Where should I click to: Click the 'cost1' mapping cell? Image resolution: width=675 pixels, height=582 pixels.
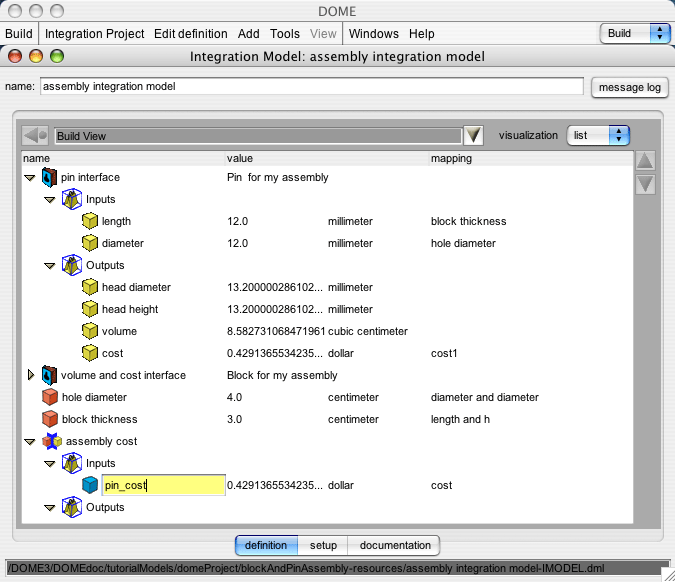[x=444, y=353]
